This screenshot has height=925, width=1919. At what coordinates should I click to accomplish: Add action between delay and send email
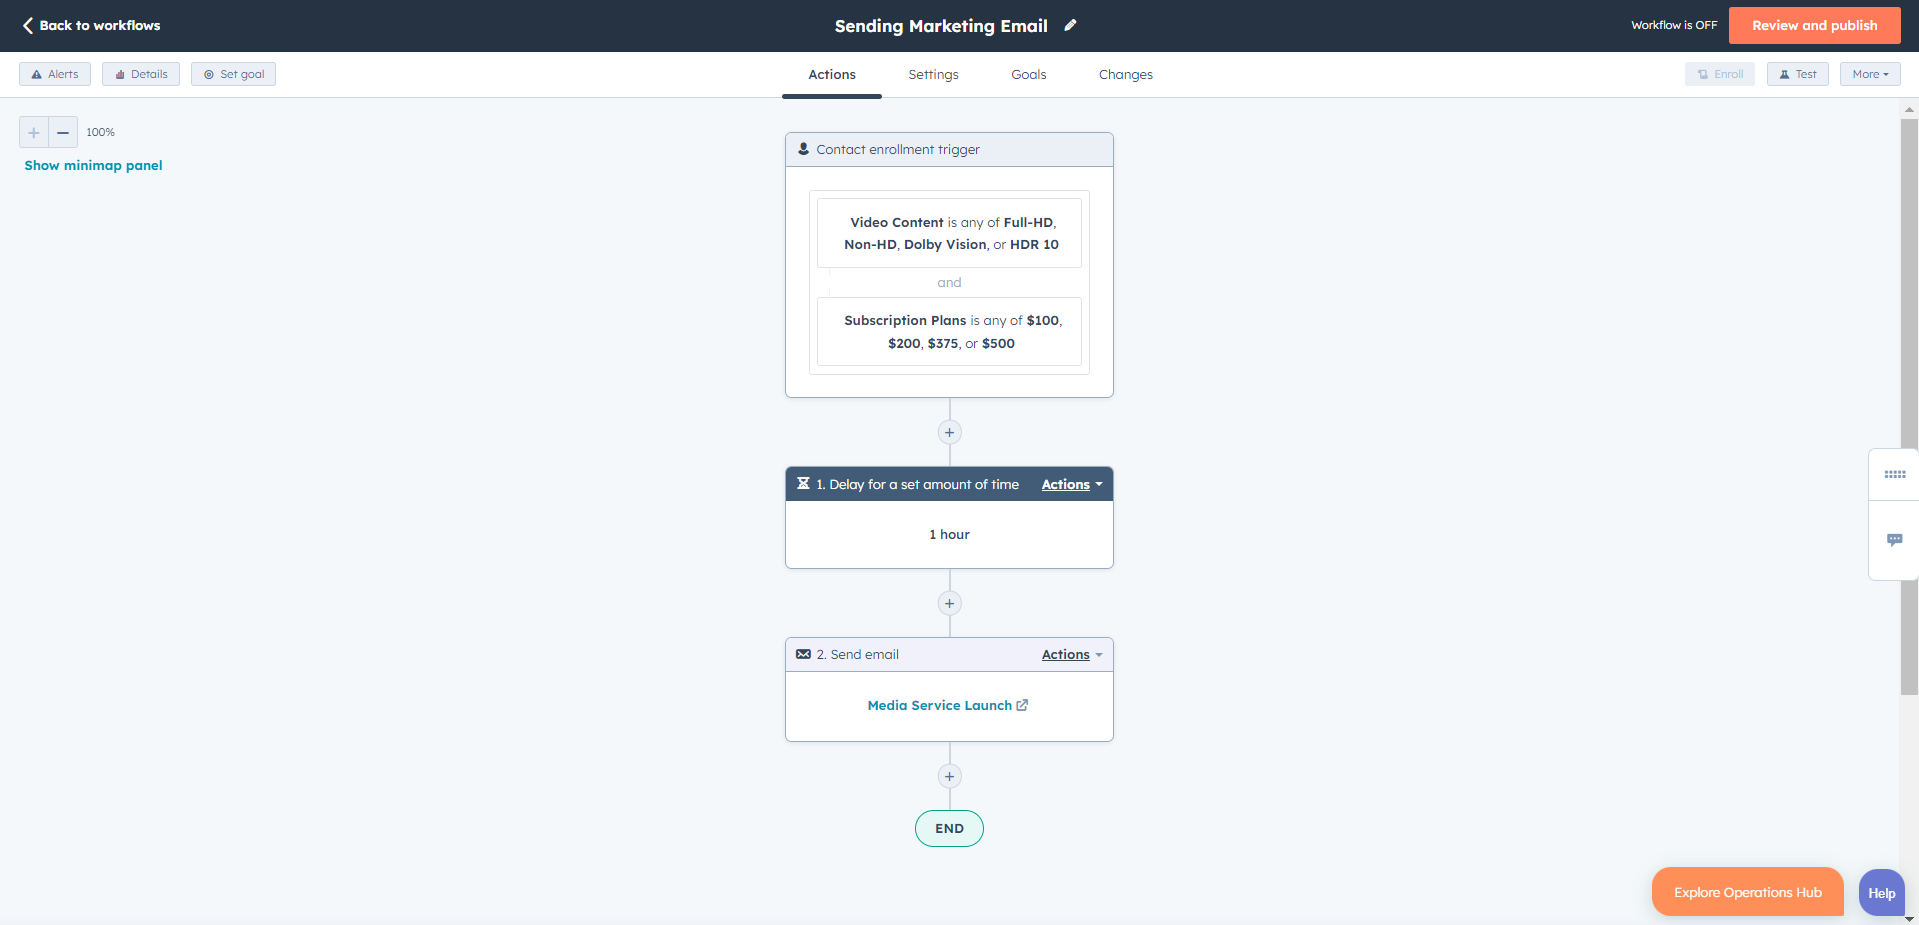(949, 603)
